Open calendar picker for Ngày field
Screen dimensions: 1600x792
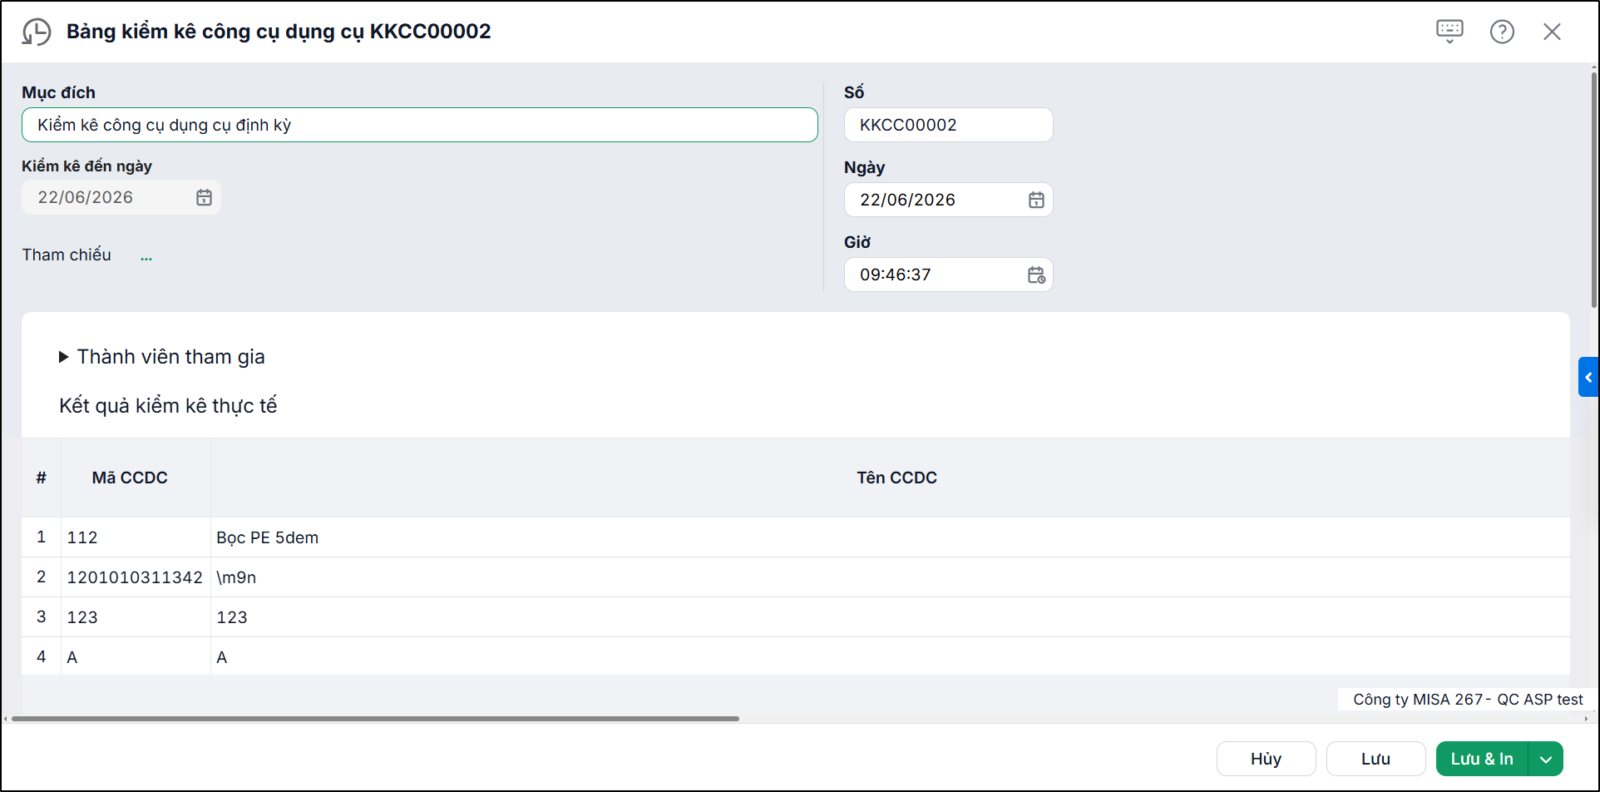(x=1036, y=200)
